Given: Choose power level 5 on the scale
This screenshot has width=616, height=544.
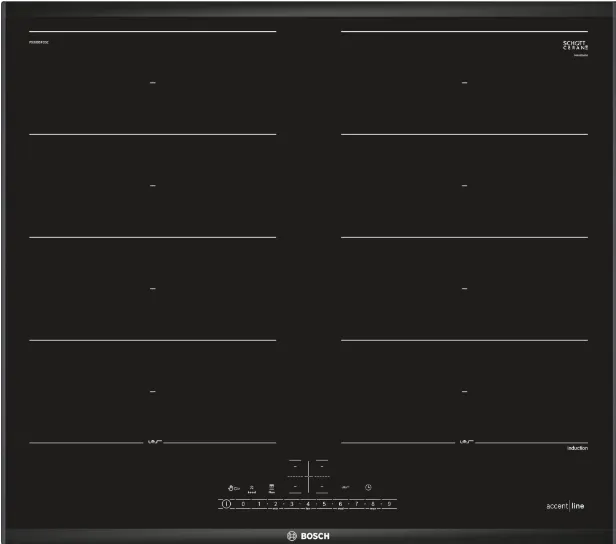Looking at the screenshot, I should (324, 505).
